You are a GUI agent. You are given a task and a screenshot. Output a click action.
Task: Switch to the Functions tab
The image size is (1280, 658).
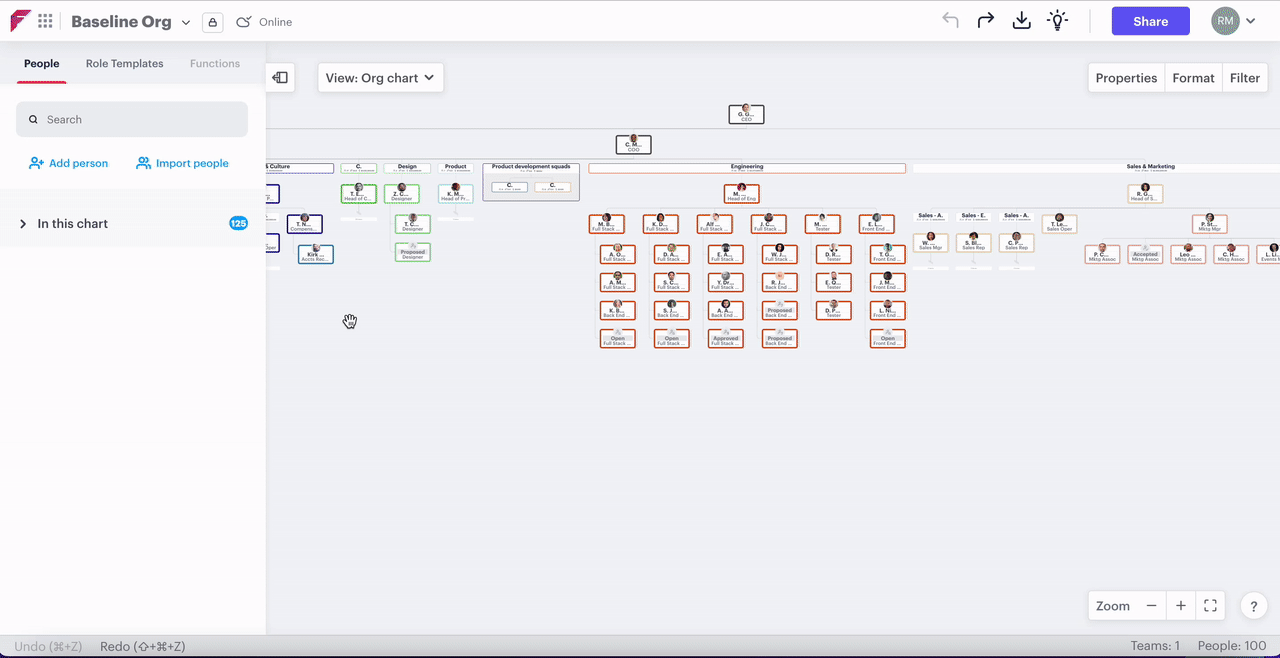click(215, 63)
